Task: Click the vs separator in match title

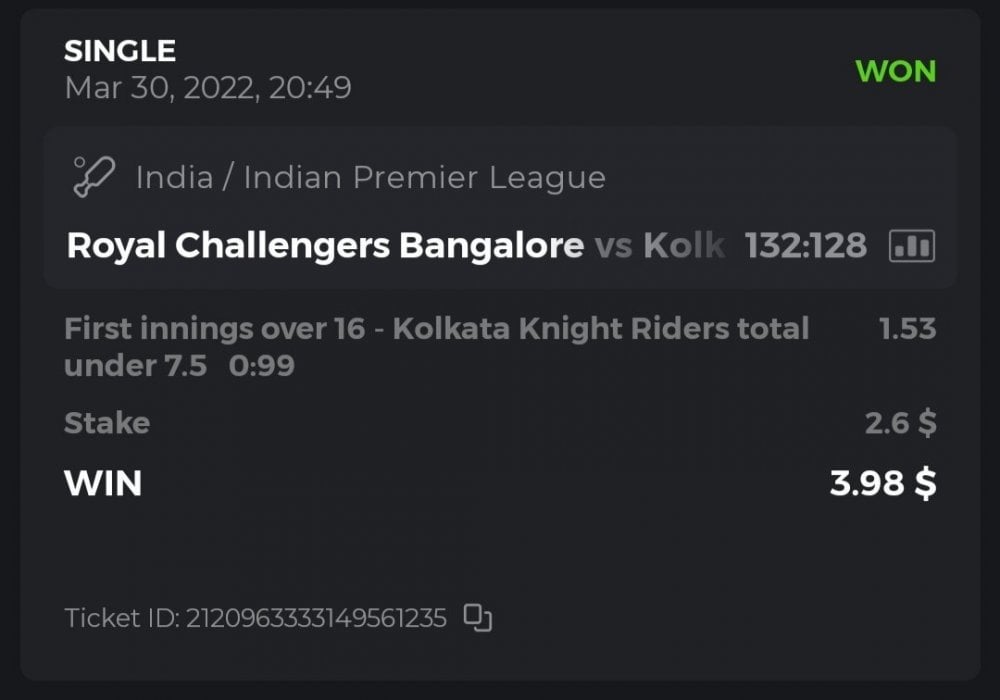Action: (613, 245)
